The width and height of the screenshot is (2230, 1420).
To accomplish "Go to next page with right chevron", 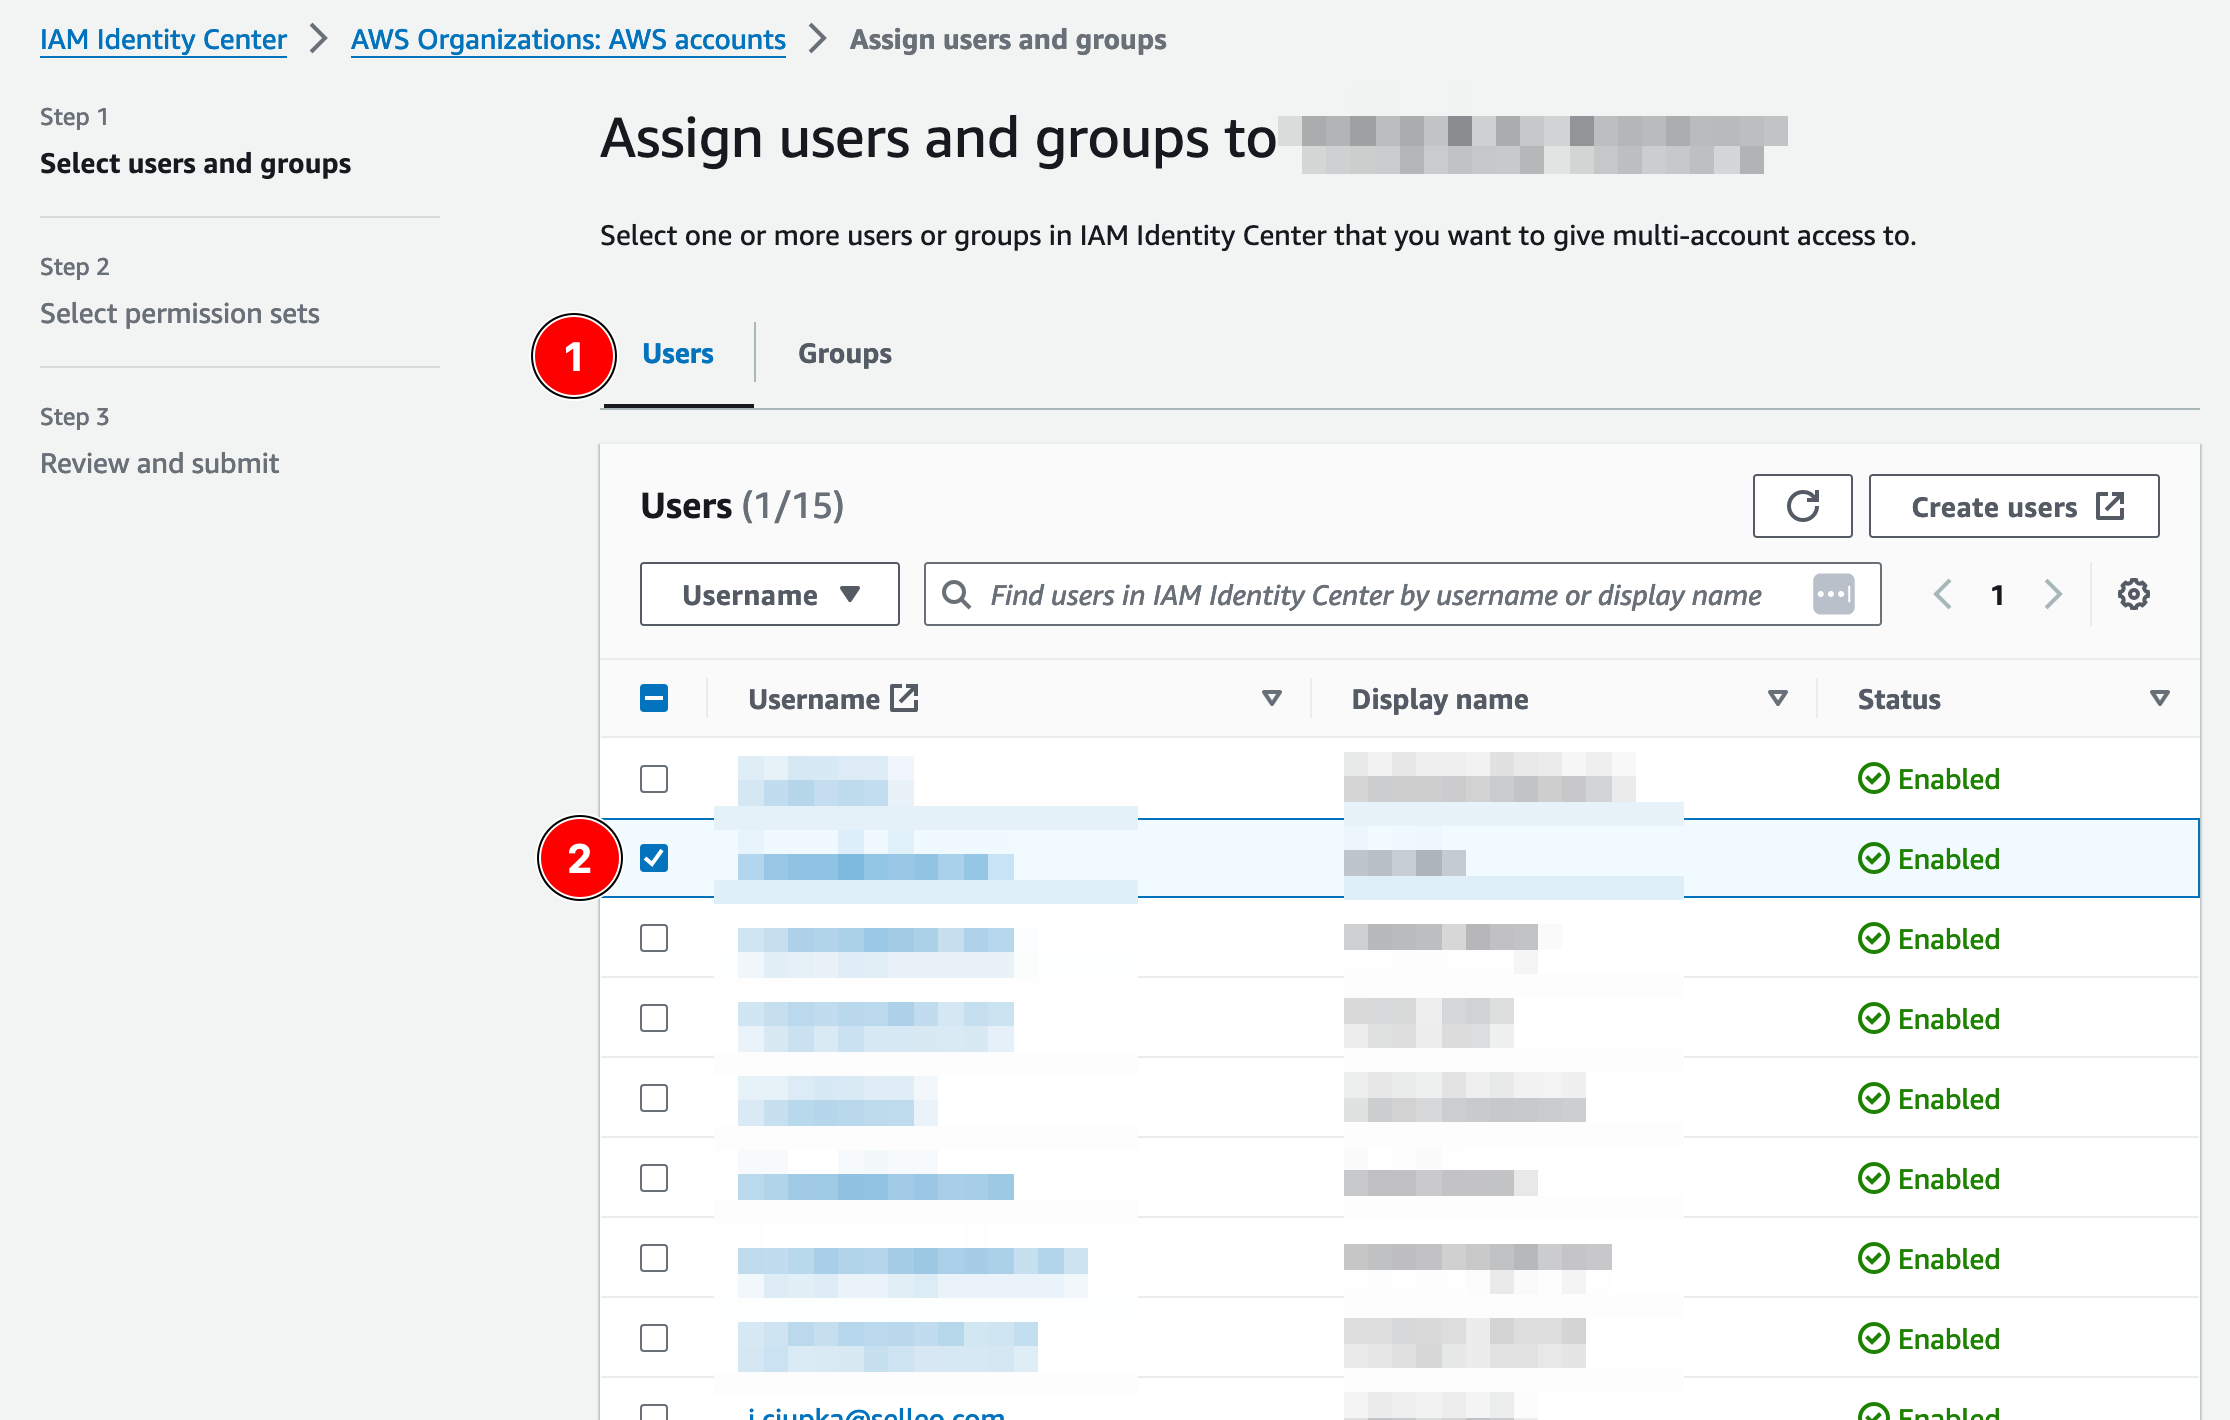I will click(x=2053, y=594).
